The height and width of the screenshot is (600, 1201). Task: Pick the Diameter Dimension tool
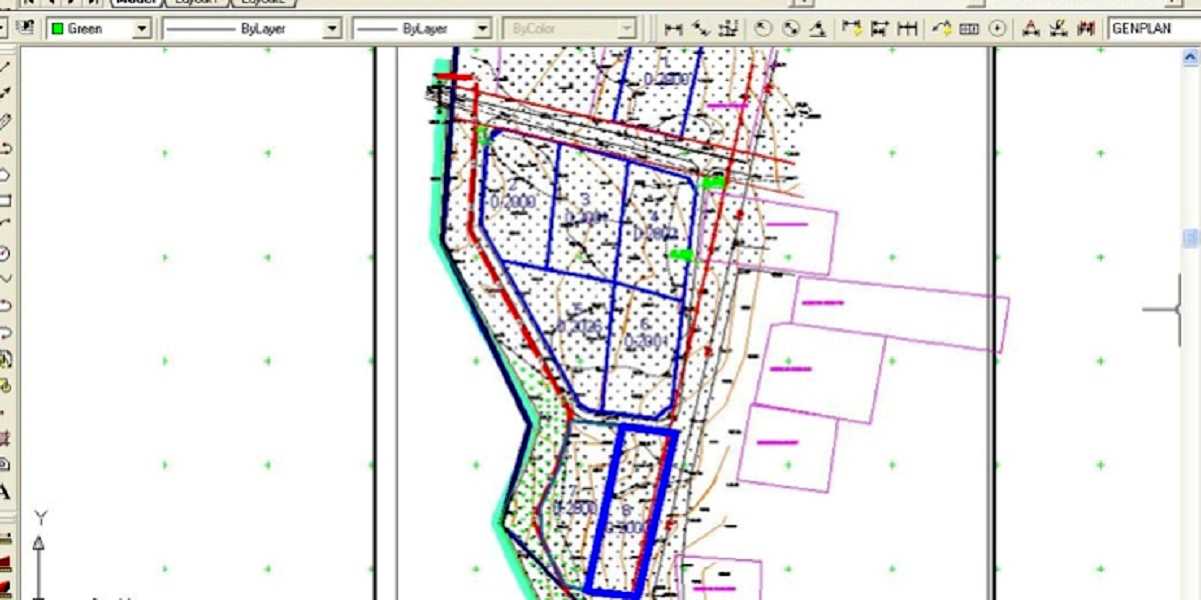tap(791, 29)
